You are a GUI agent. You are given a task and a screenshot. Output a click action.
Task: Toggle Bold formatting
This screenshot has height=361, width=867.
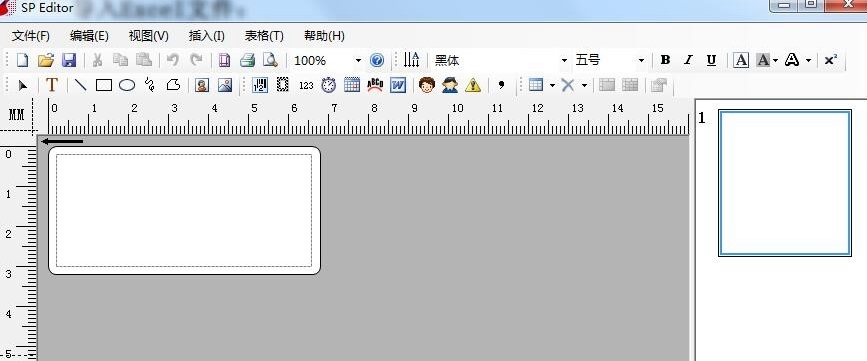tap(665, 60)
